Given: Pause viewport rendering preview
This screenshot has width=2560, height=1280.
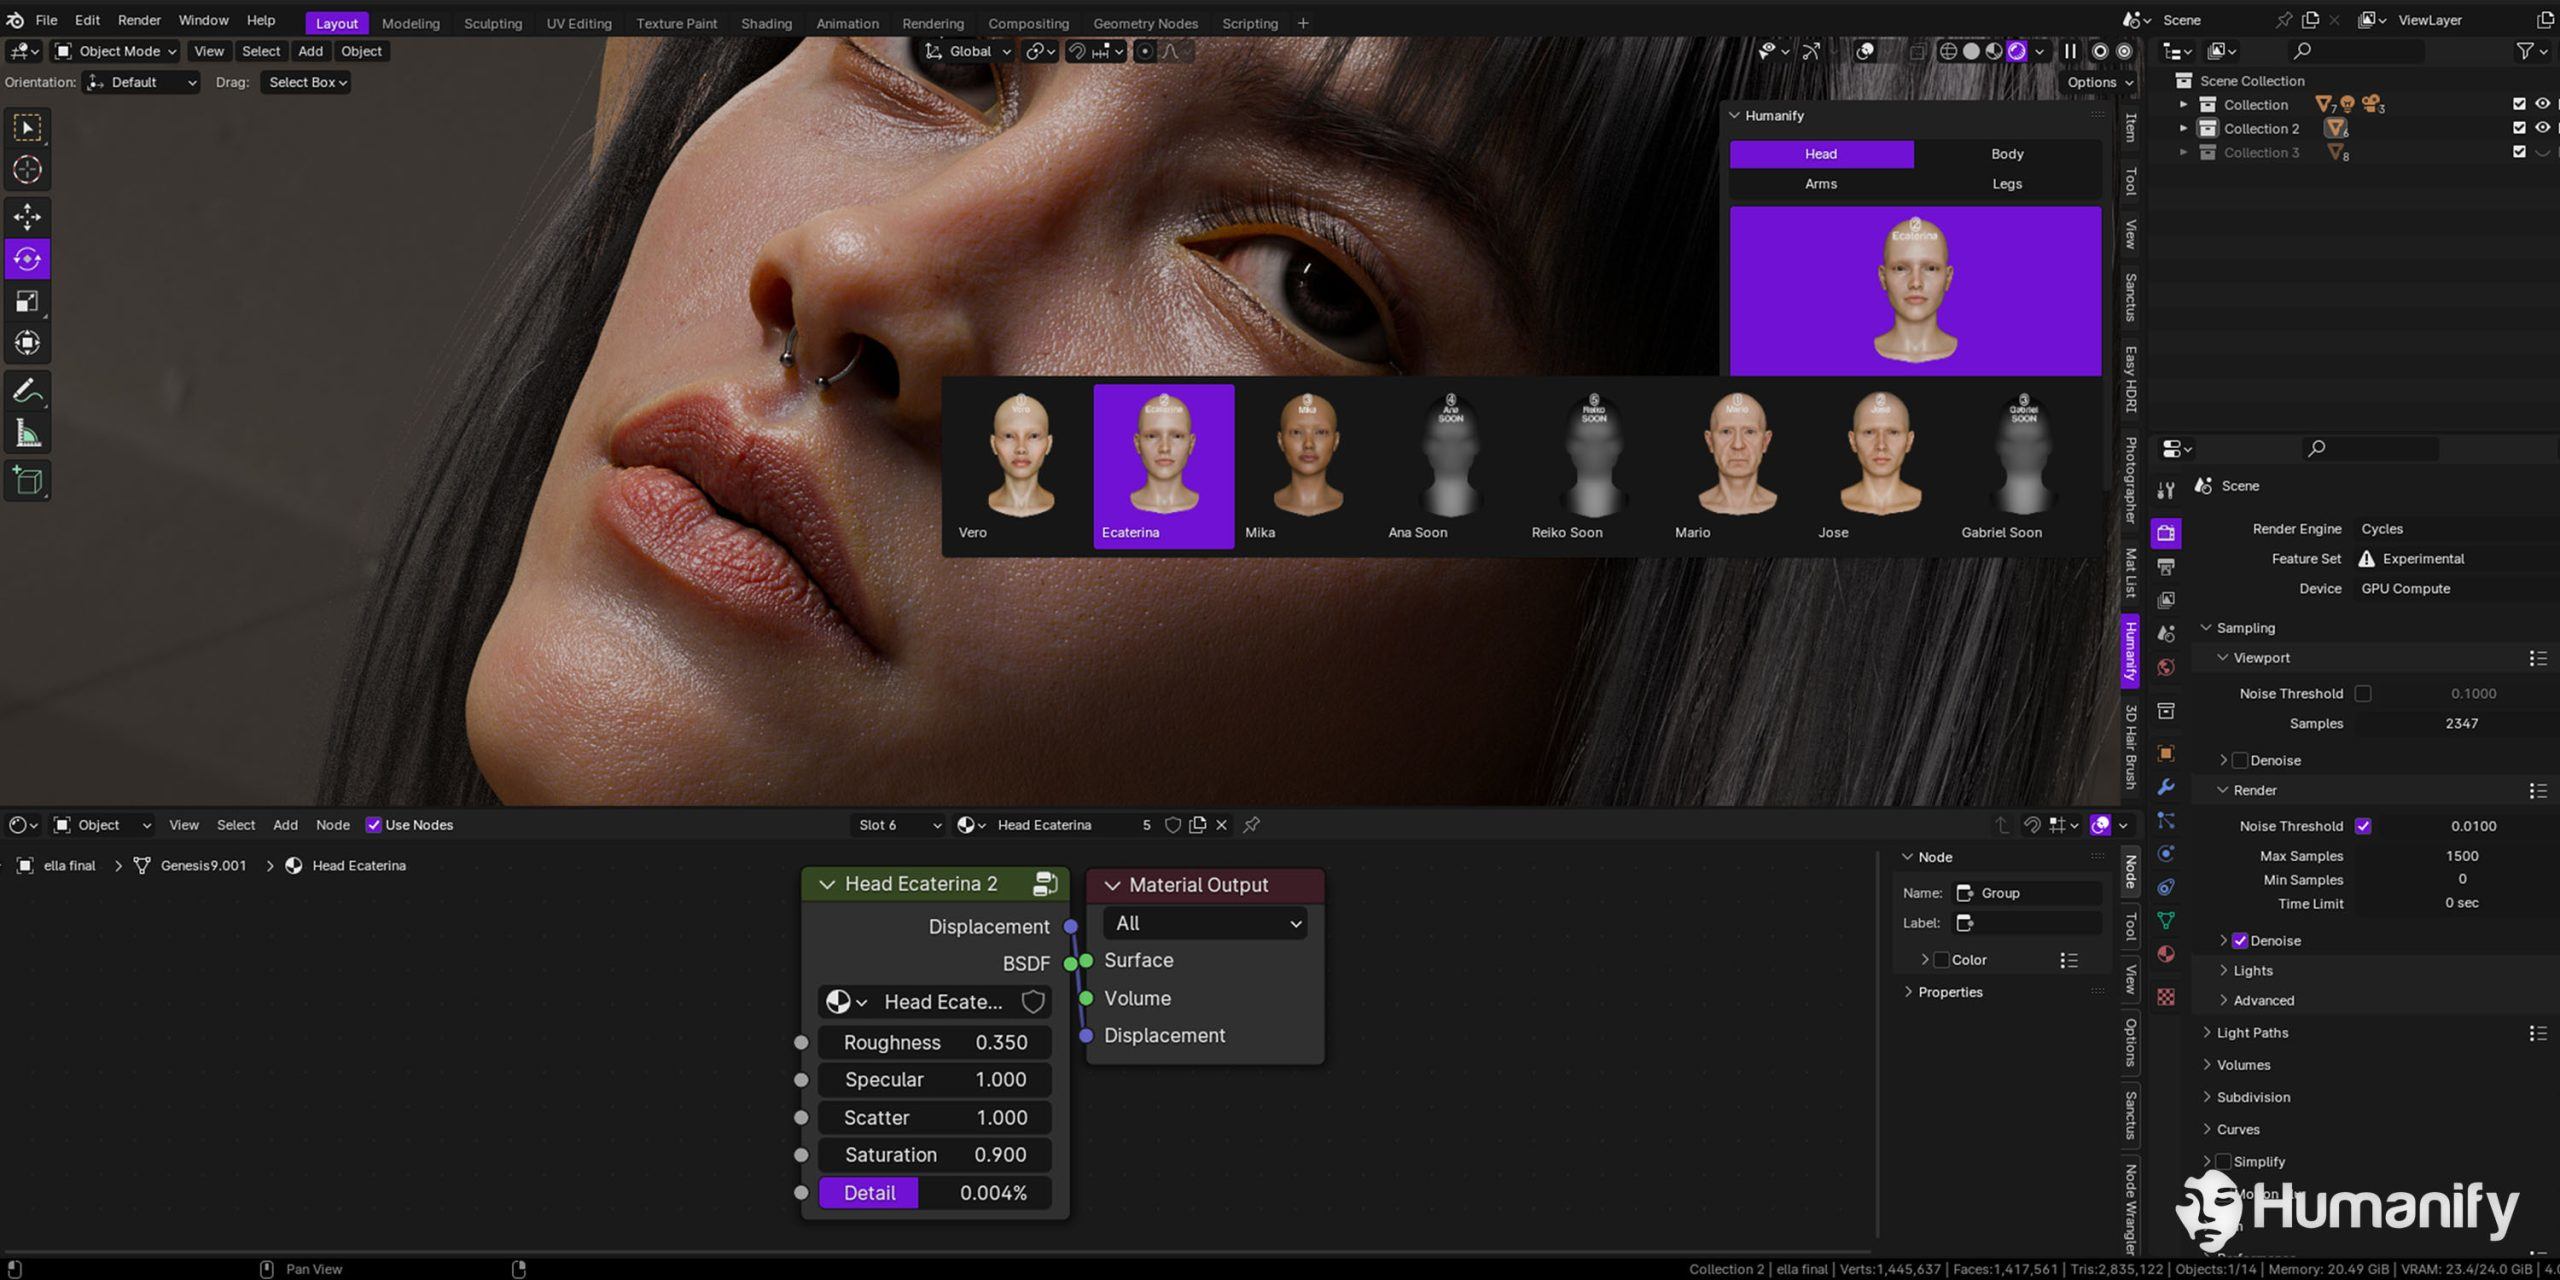Looking at the screenshot, I should [x=2070, y=51].
